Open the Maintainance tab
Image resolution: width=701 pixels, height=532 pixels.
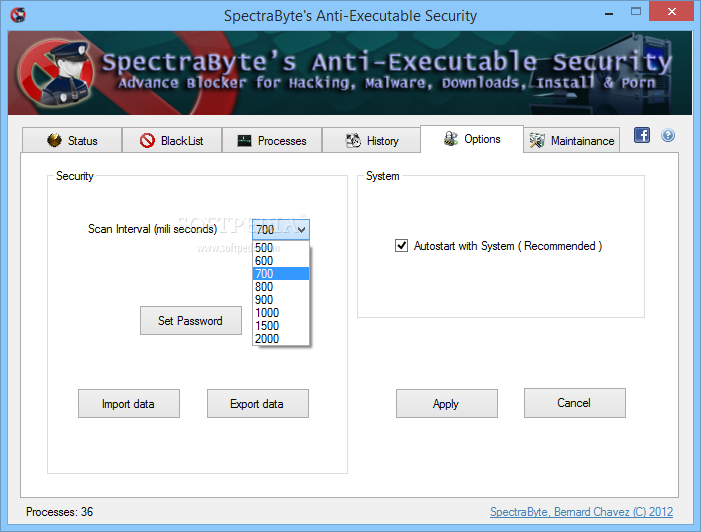(572, 140)
